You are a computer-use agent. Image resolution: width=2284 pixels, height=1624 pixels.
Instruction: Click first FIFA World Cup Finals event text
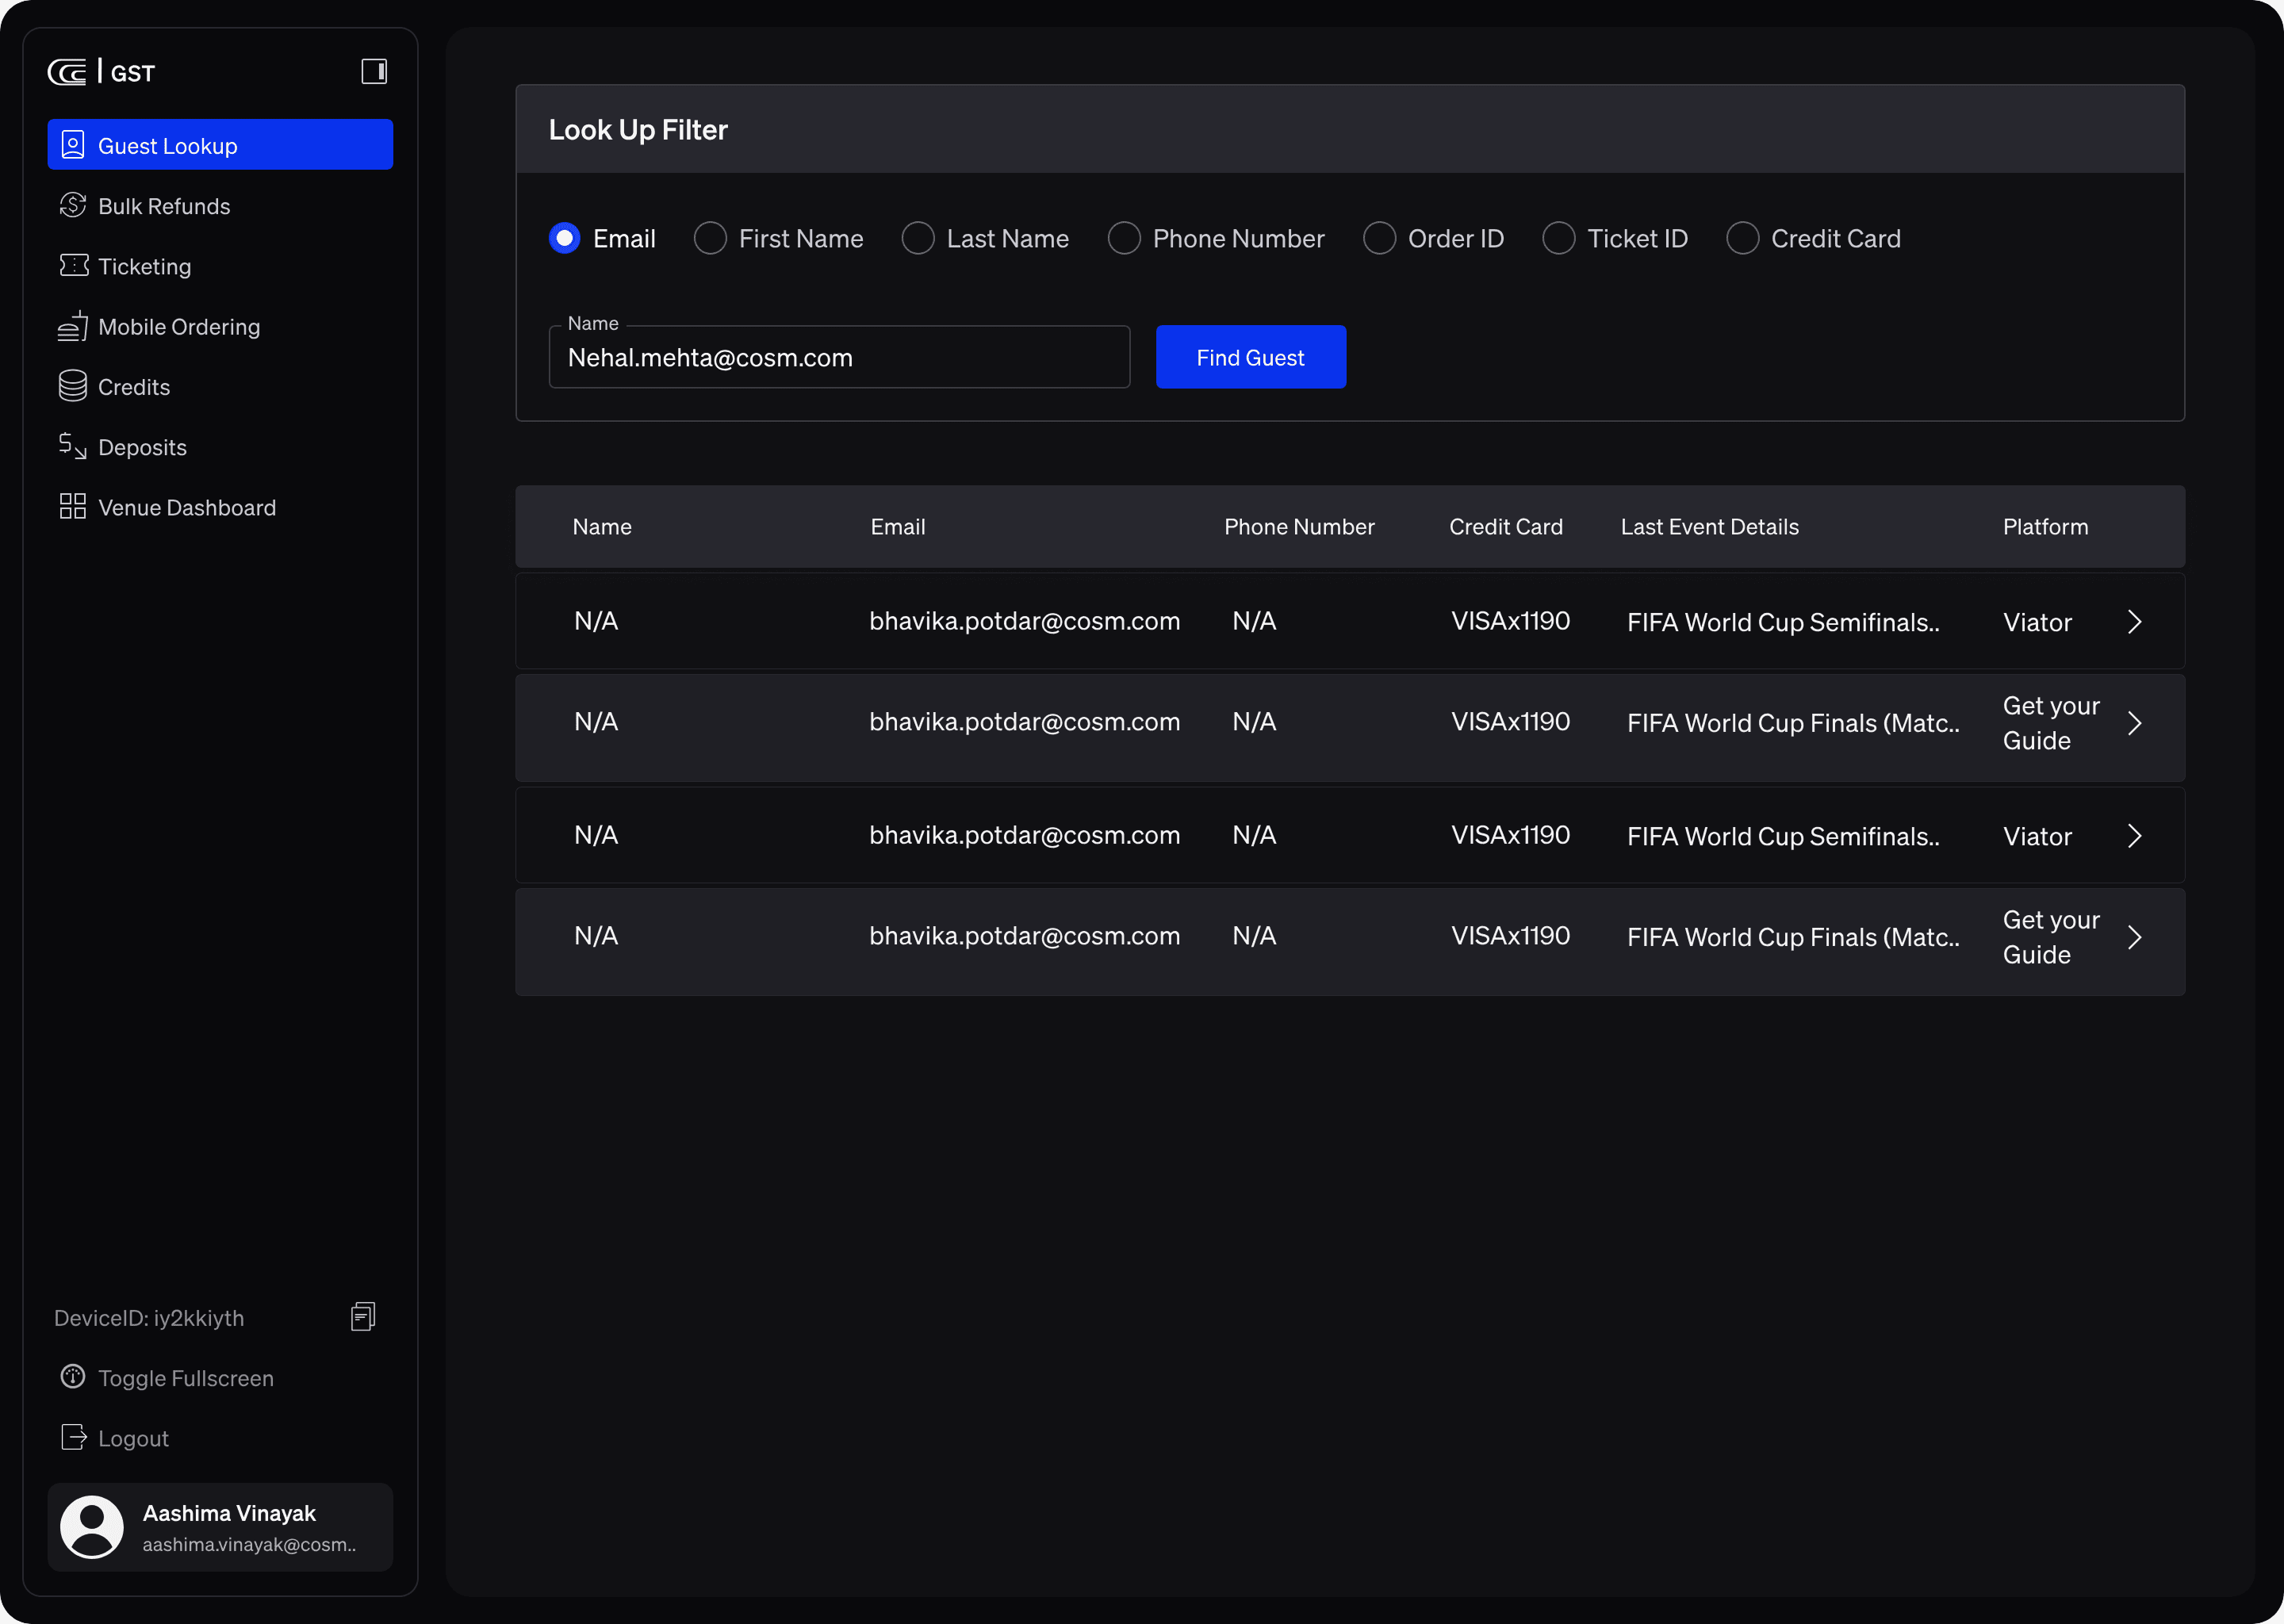pyautogui.click(x=1793, y=723)
